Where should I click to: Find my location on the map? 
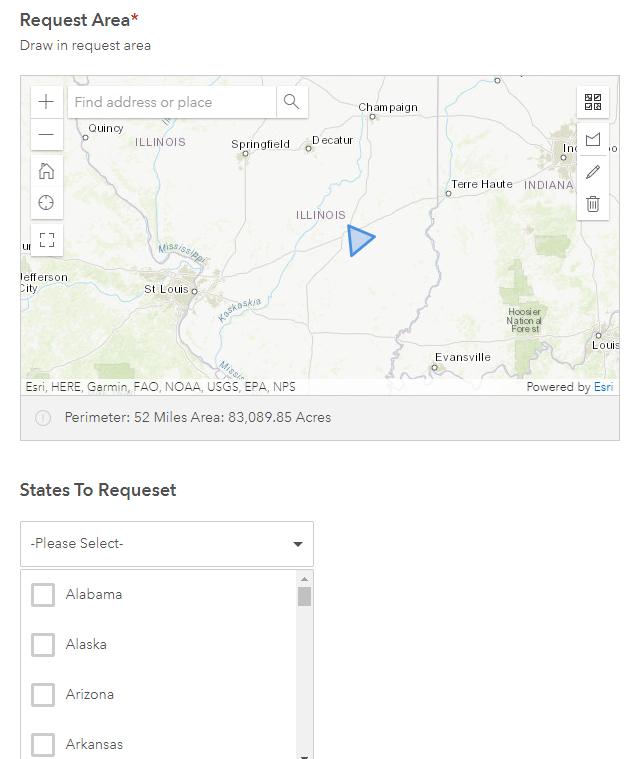[x=46, y=203]
